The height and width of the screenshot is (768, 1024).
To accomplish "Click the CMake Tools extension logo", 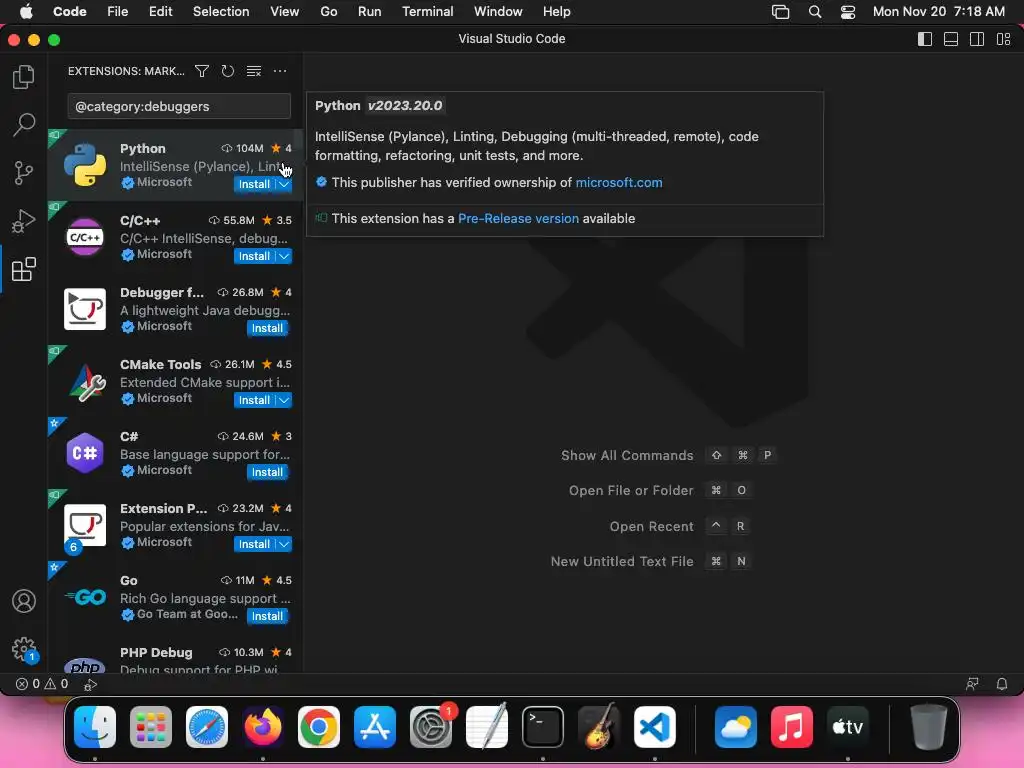I will (x=85, y=381).
